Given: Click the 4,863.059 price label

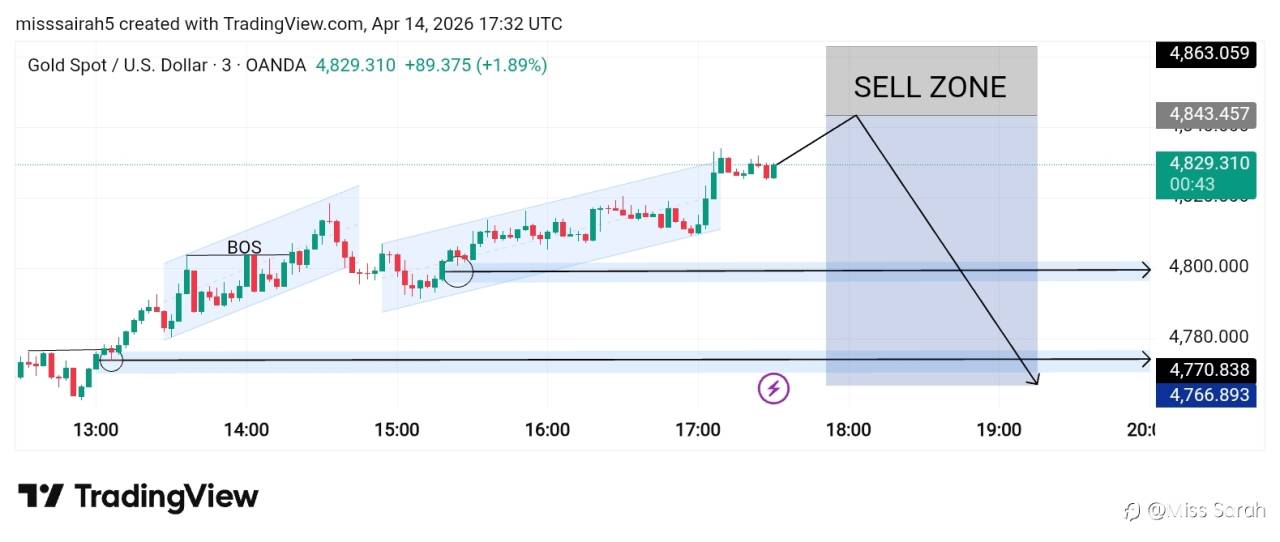Looking at the screenshot, I should tap(1205, 54).
